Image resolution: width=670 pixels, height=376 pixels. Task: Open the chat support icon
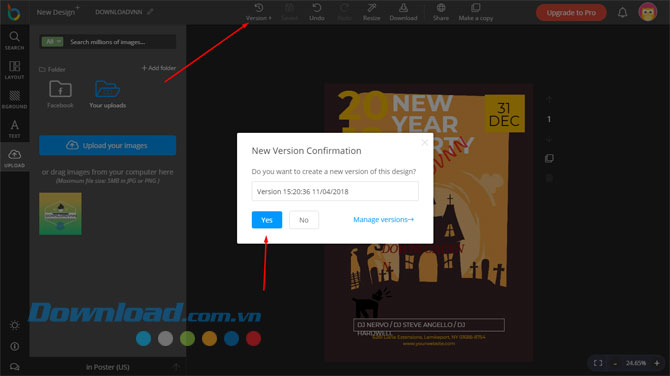pos(15,367)
